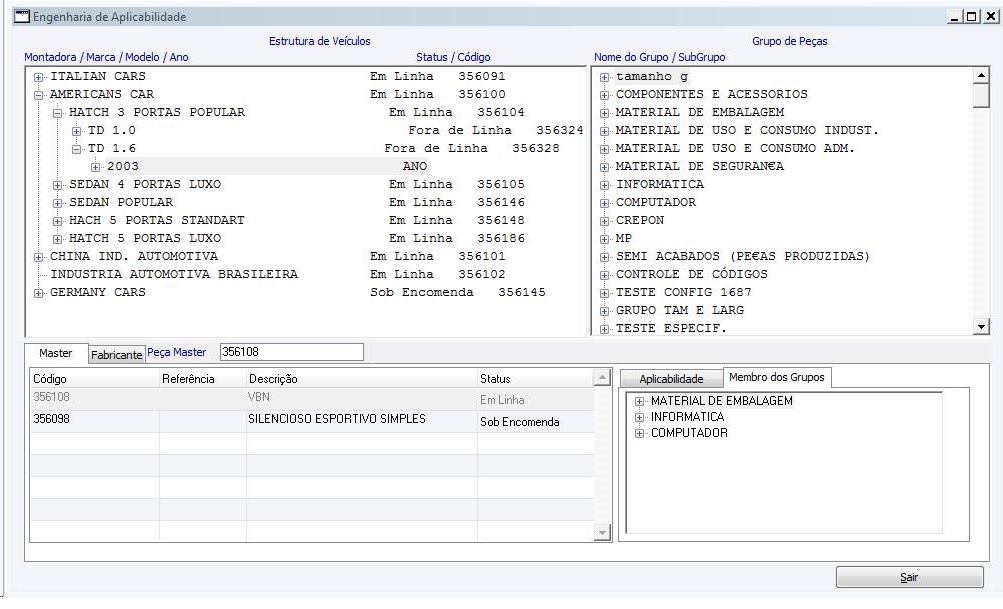Image resolution: width=1003 pixels, height=609 pixels.
Task: Click the Descrição column header
Action: click(362, 379)
